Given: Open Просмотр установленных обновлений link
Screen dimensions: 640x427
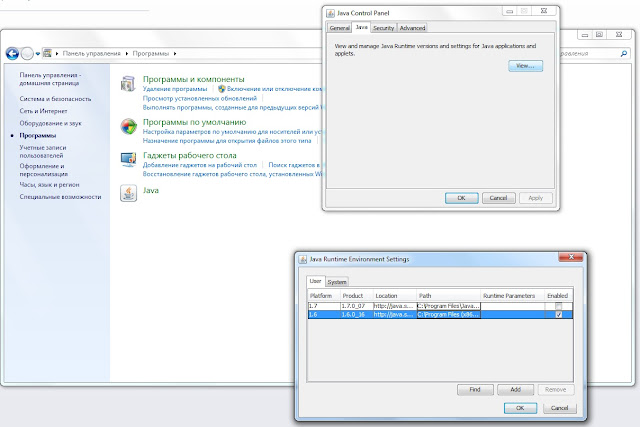Looking at the screenshot, I should tap(200, 98).
